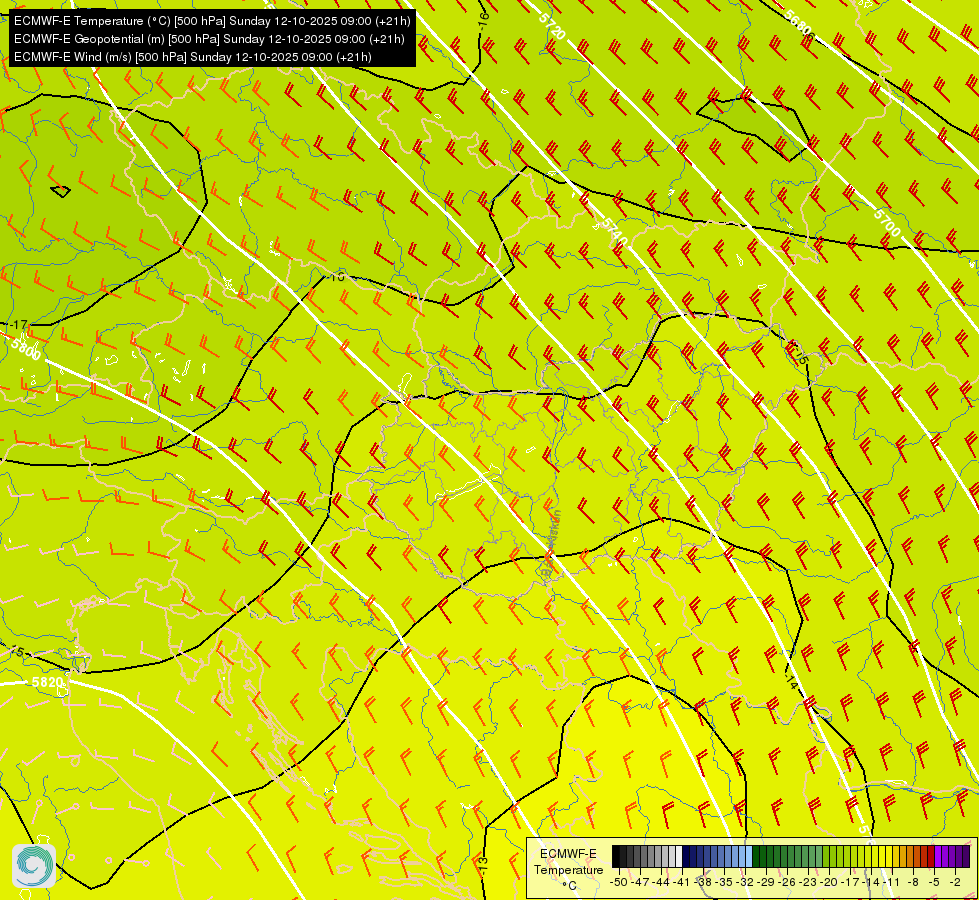Click the -44 value in the colour legend
The image size is (979, 900).
click(661, 883)
